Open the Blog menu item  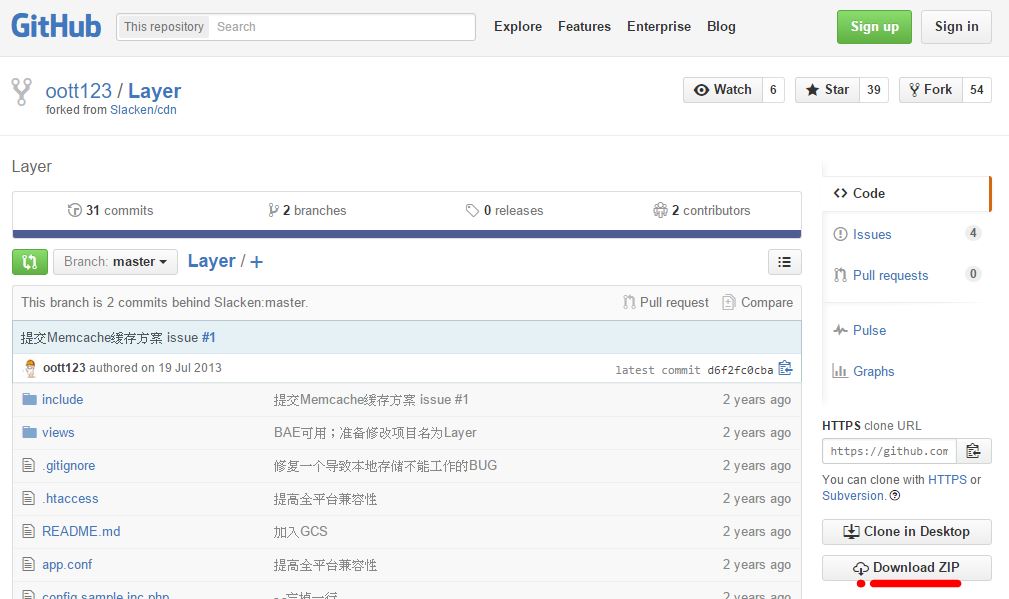(721, 26)
